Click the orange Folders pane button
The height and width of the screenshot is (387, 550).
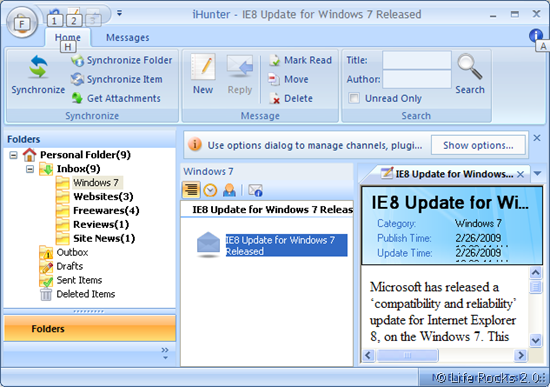(90, 328)
